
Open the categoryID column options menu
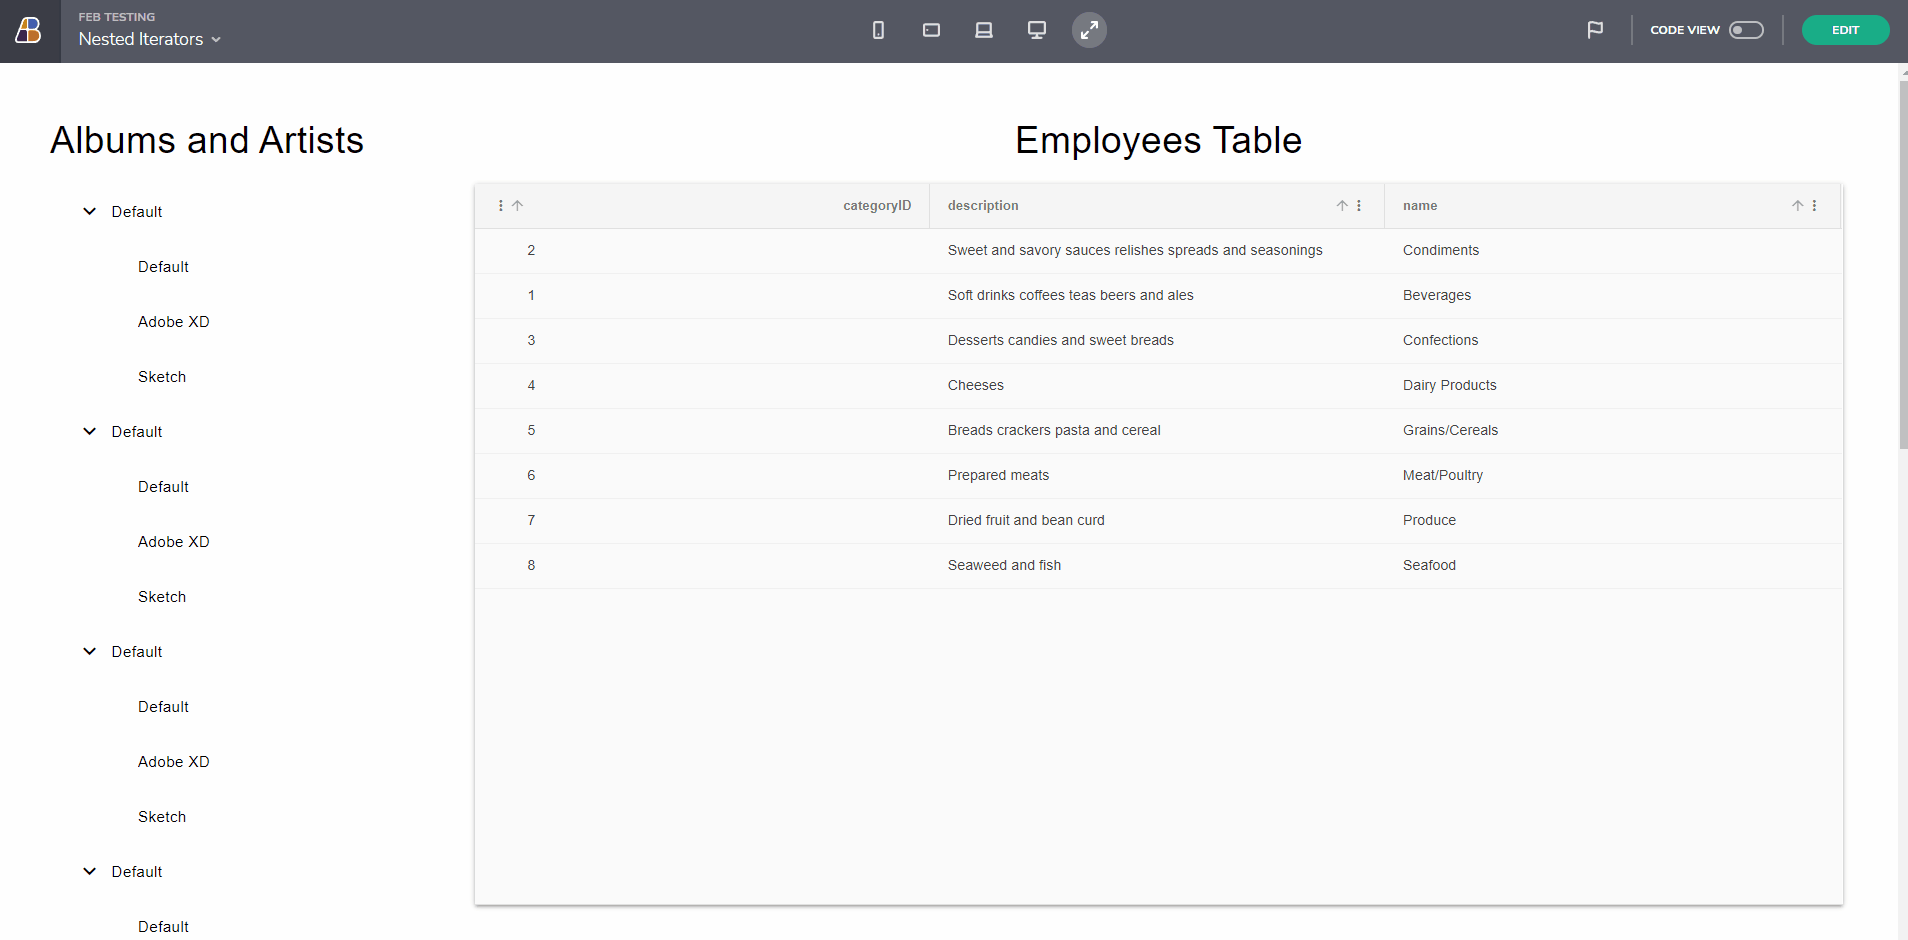tap(501, 206)
